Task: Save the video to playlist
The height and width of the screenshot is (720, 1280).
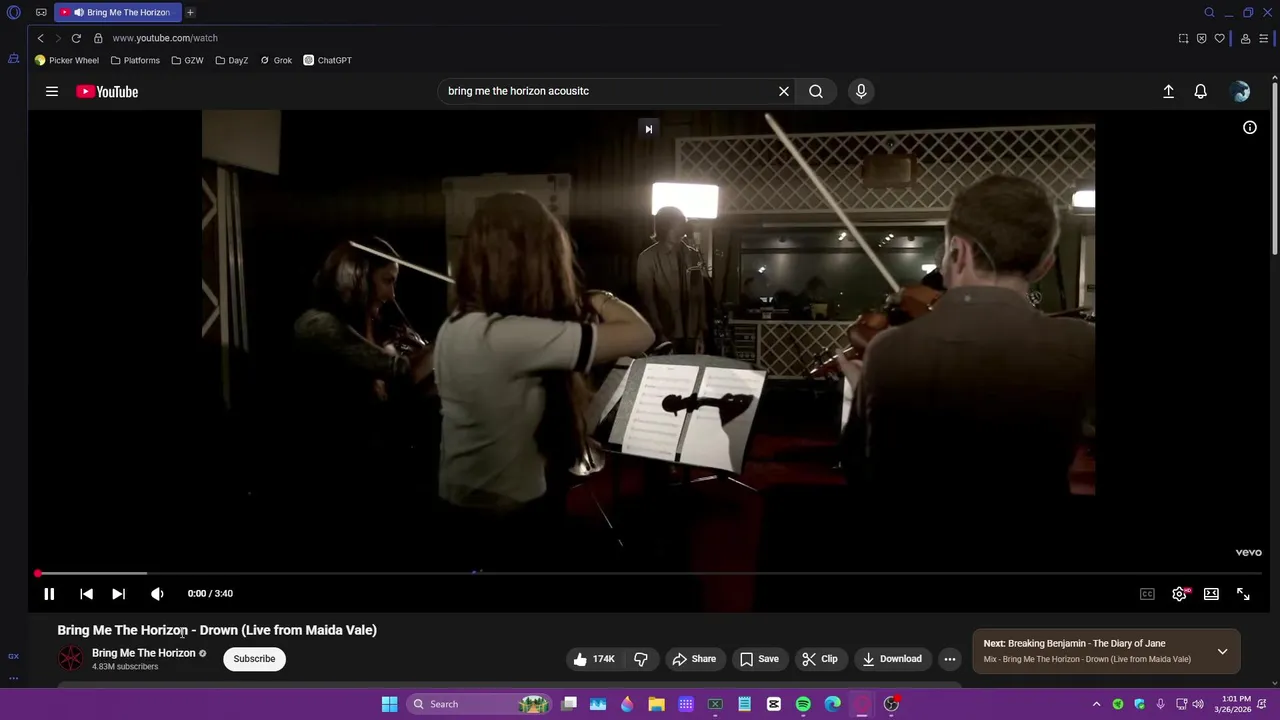Action: pyautogui.click(x=759, y=659)
